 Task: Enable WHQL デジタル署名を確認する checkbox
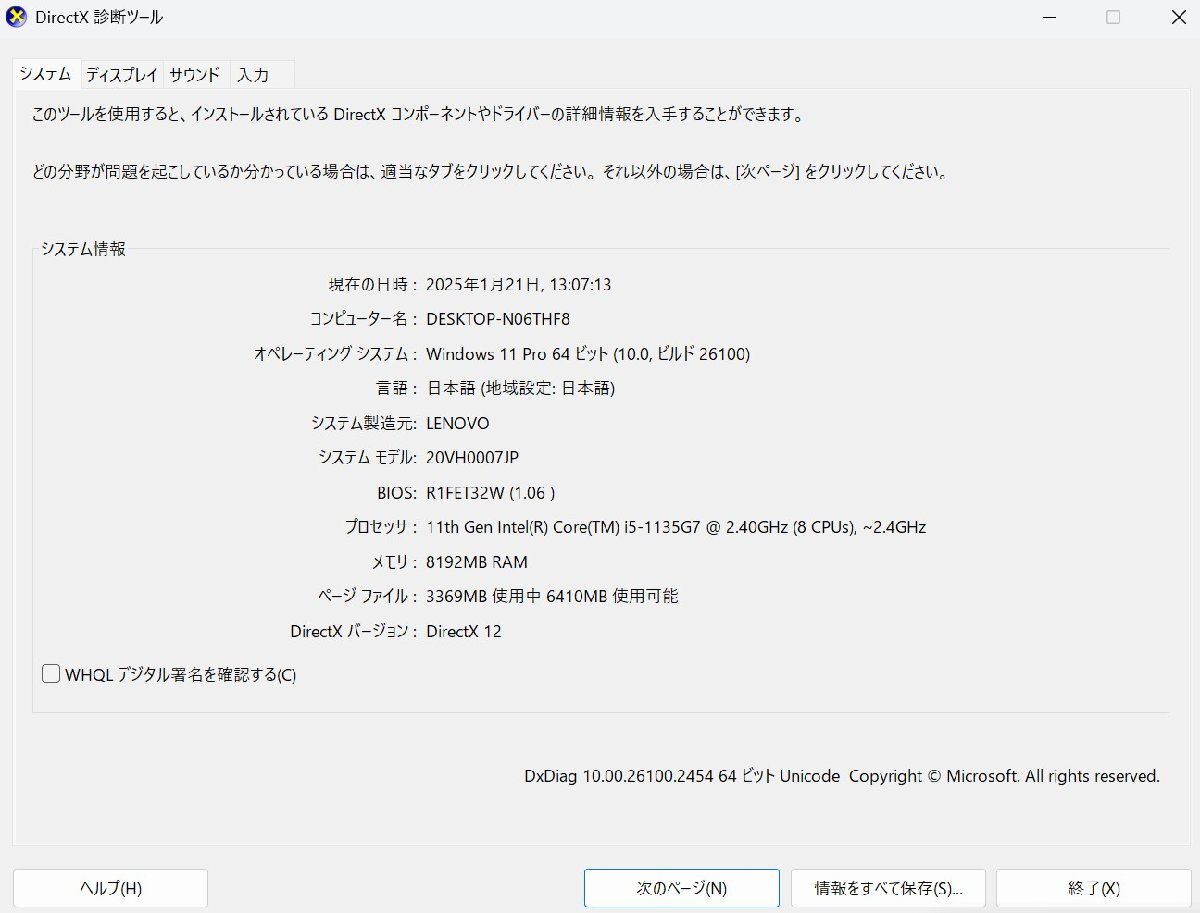pyautogui.click(x=50, y=674)
